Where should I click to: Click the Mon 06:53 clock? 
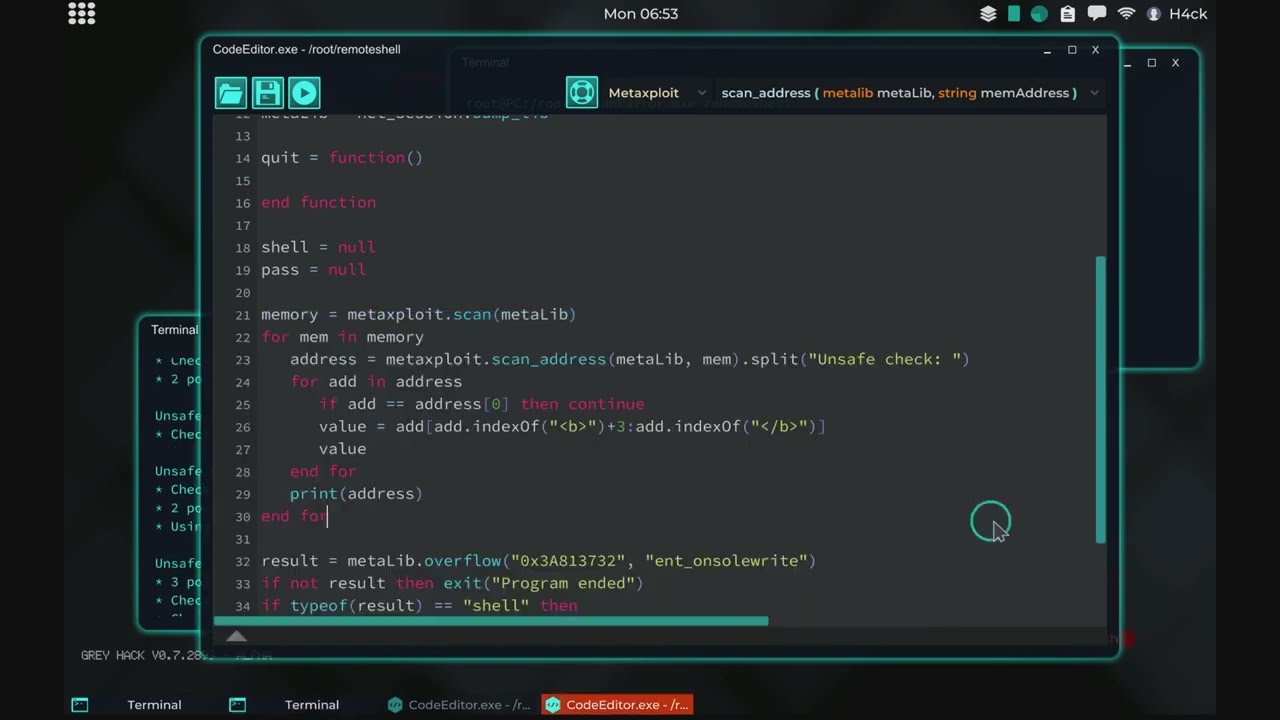point(641,14)
